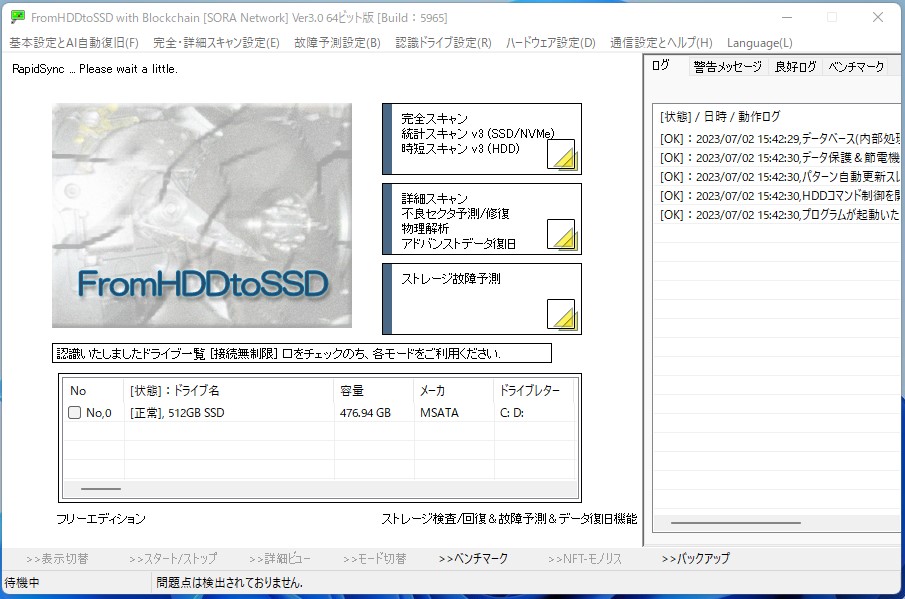Click the >>表示切替 button
Screen dimensions: 905x599
pyautogui.click(x=57, y=559)
